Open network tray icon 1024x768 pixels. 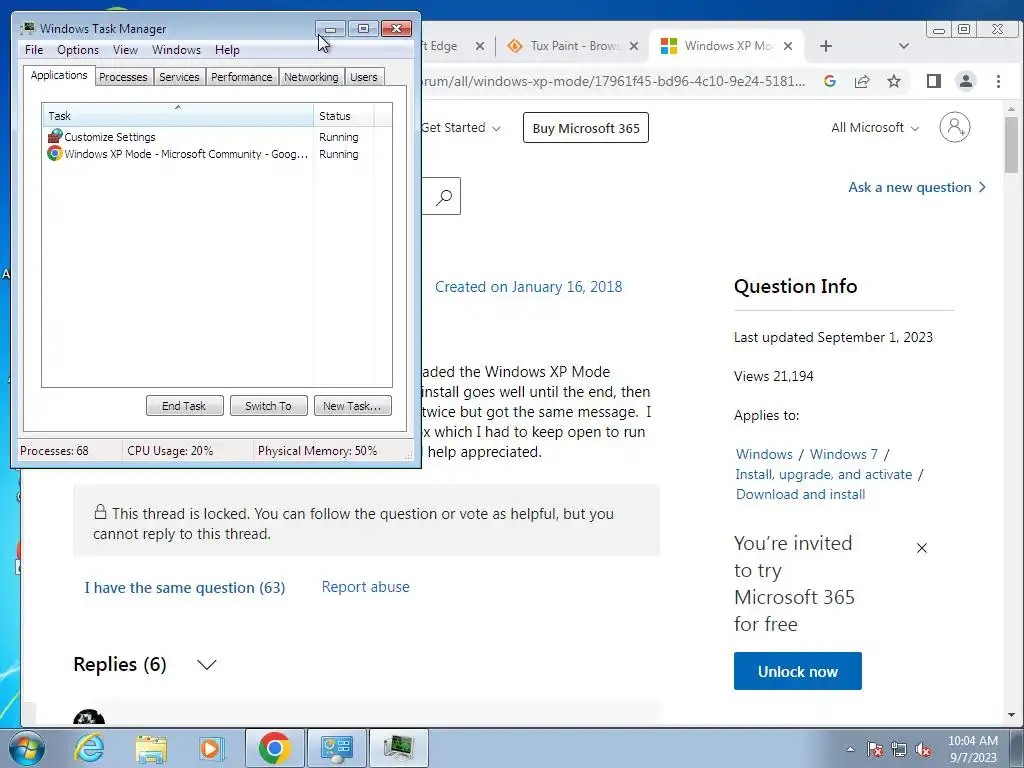coord(899,749)
